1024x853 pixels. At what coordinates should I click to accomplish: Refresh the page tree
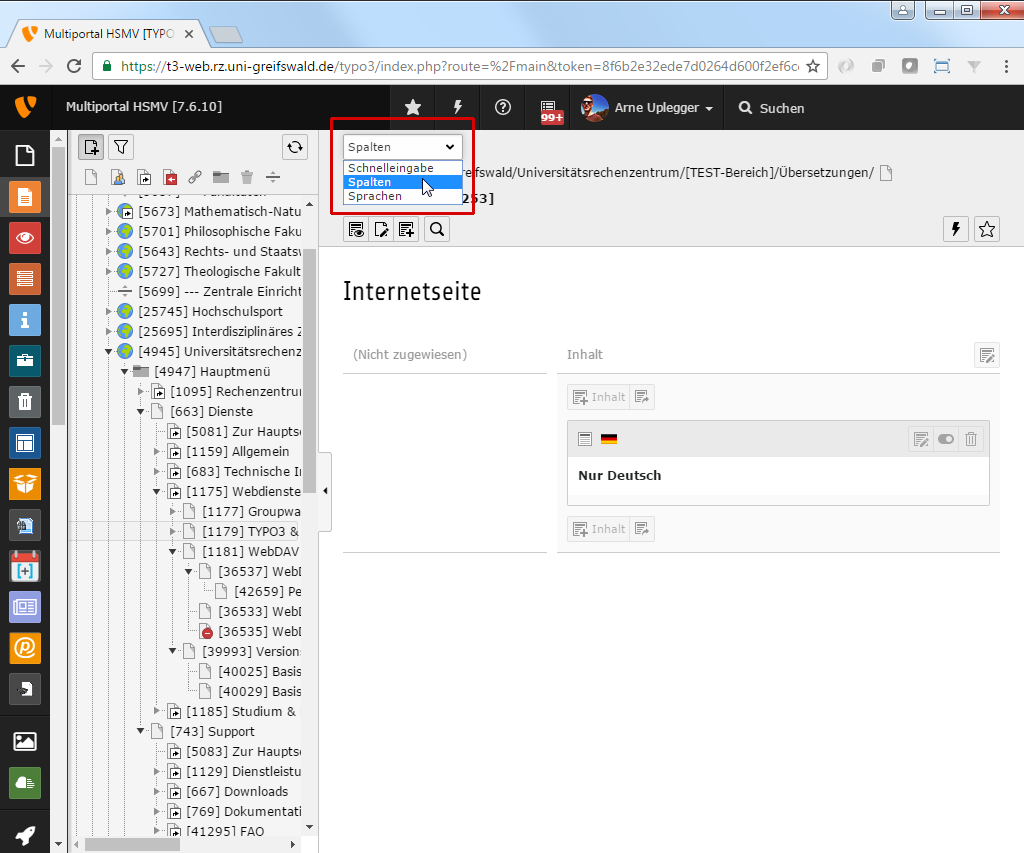[295, 148]
